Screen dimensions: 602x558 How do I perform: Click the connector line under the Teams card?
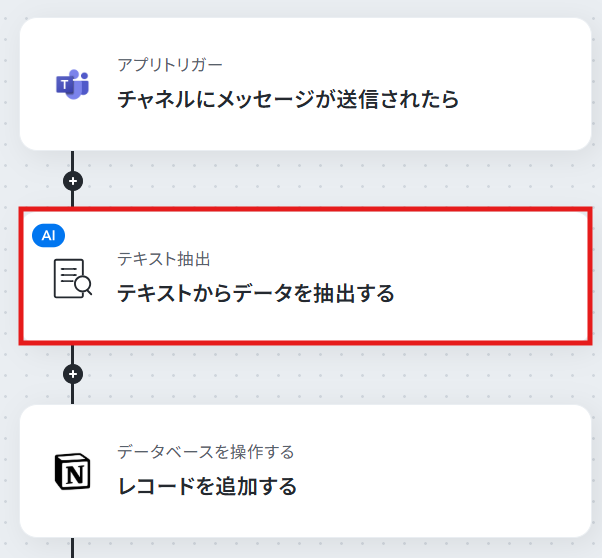coord(73,161)
